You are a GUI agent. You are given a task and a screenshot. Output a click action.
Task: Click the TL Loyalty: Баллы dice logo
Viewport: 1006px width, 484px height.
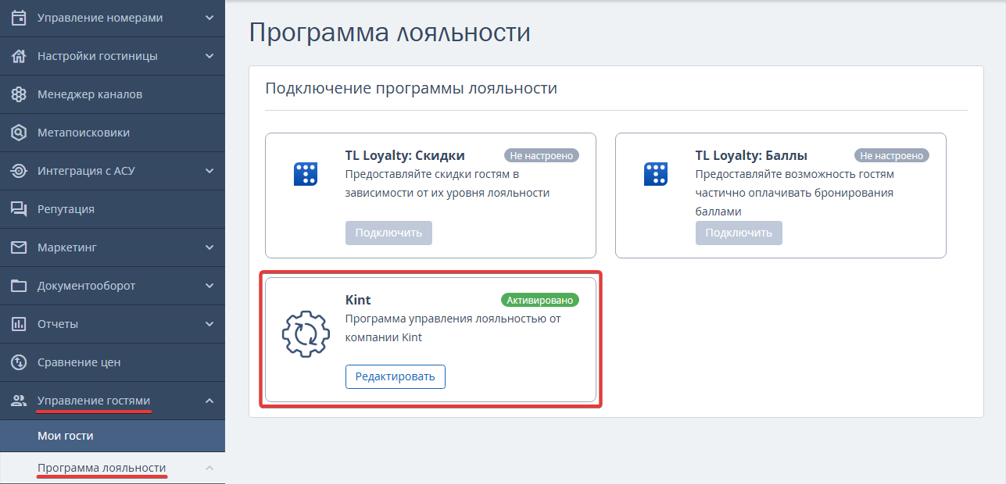point(655,174)
